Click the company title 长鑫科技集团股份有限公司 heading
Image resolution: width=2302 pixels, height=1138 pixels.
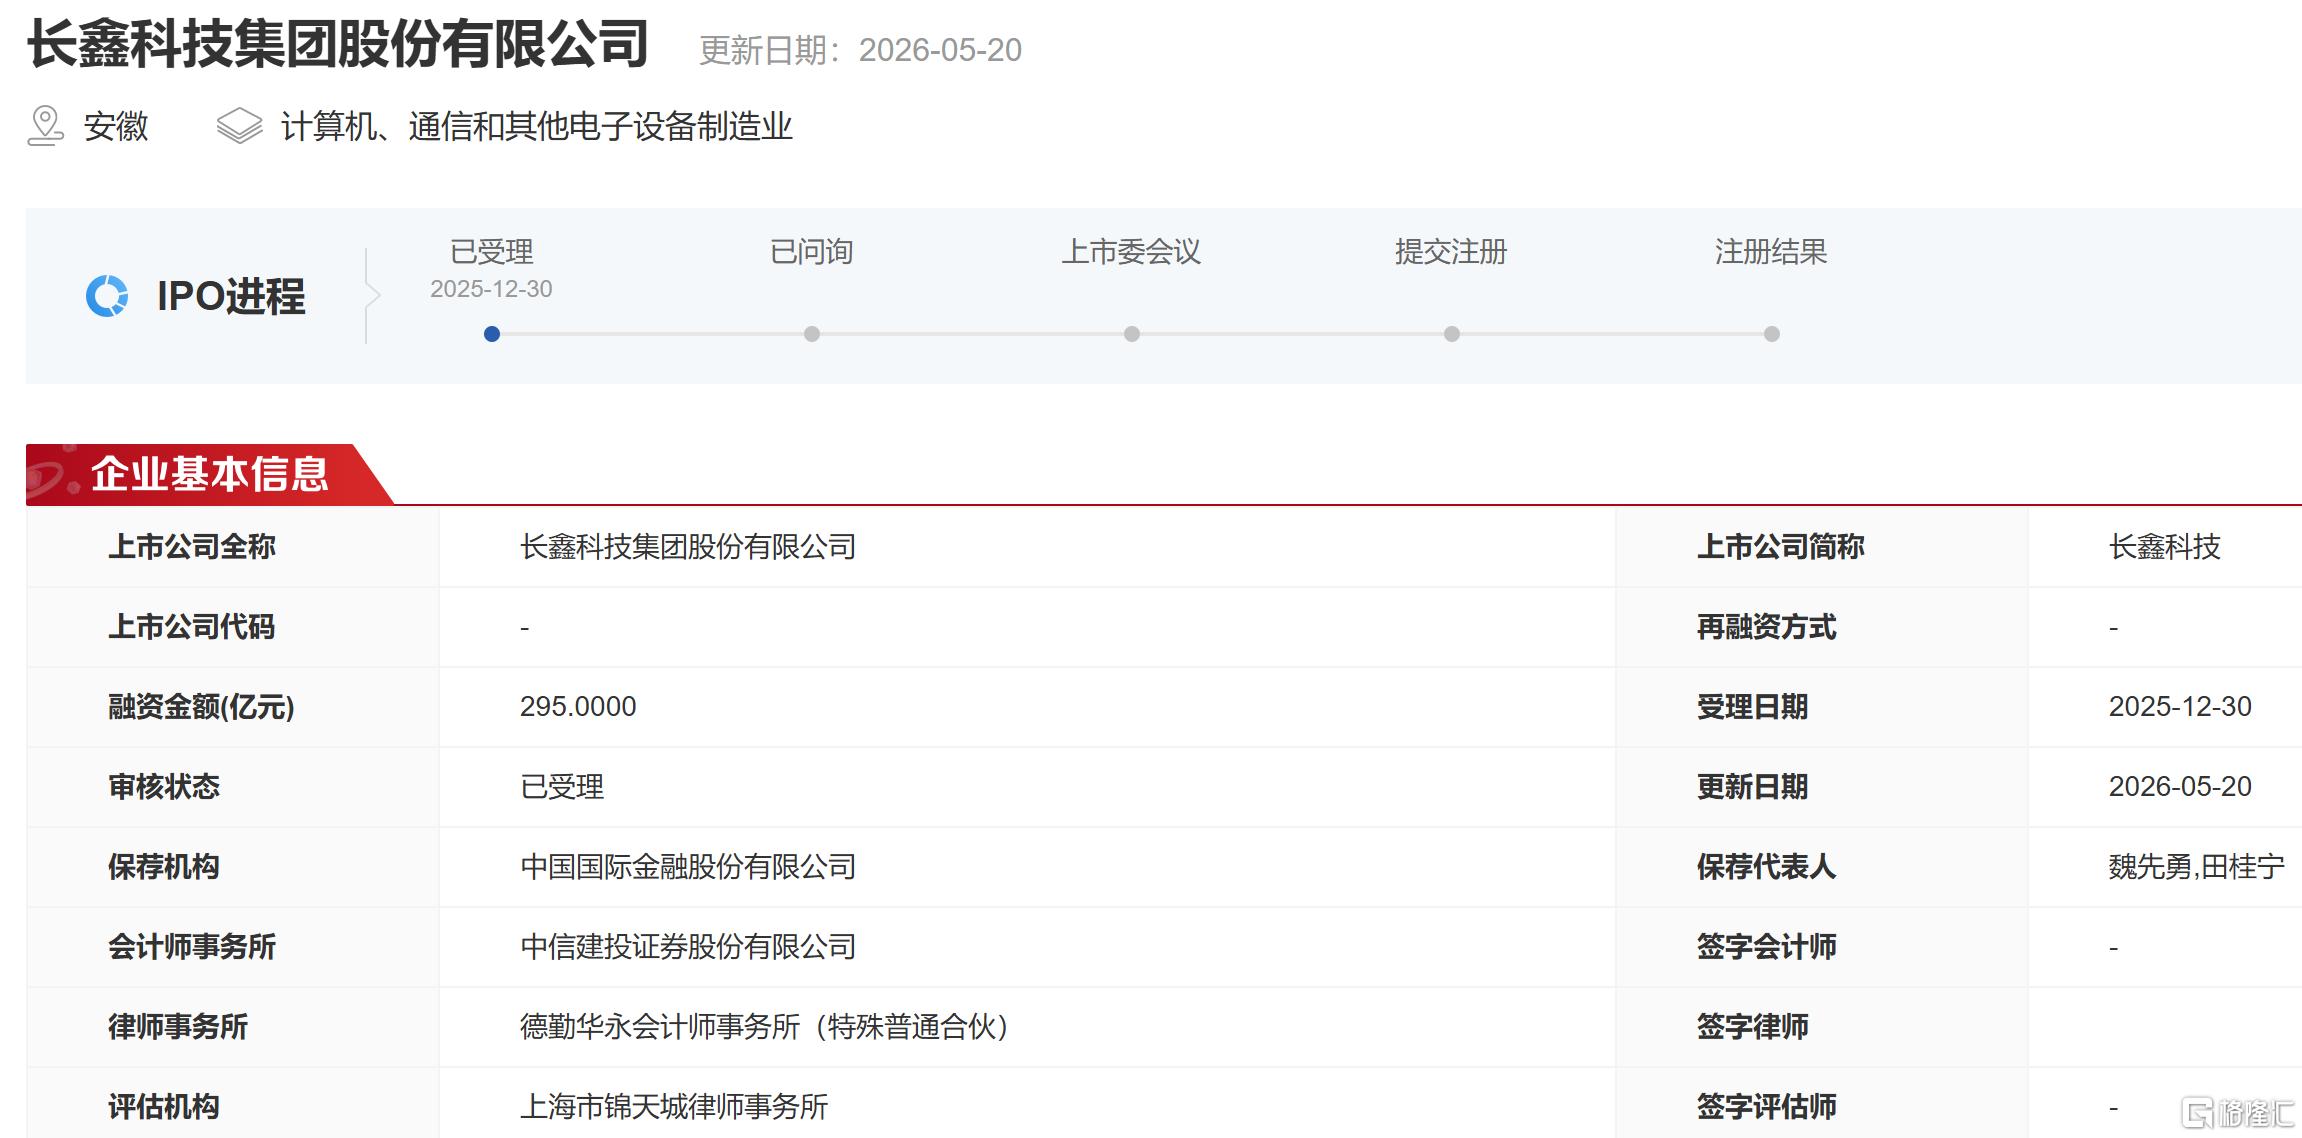click(x=339, y=45)
